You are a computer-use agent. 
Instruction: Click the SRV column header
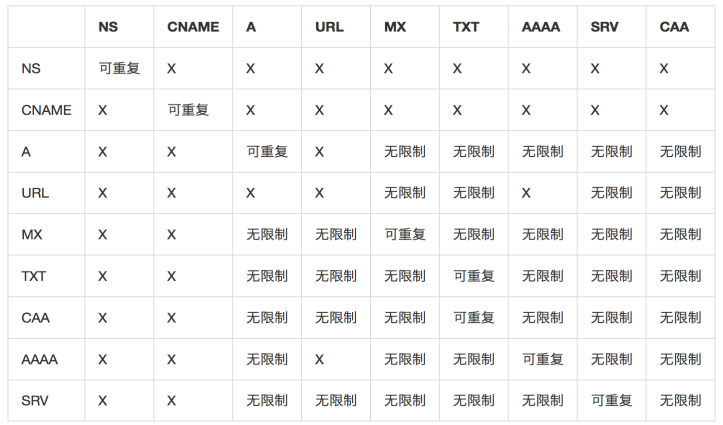click(605, 27)
